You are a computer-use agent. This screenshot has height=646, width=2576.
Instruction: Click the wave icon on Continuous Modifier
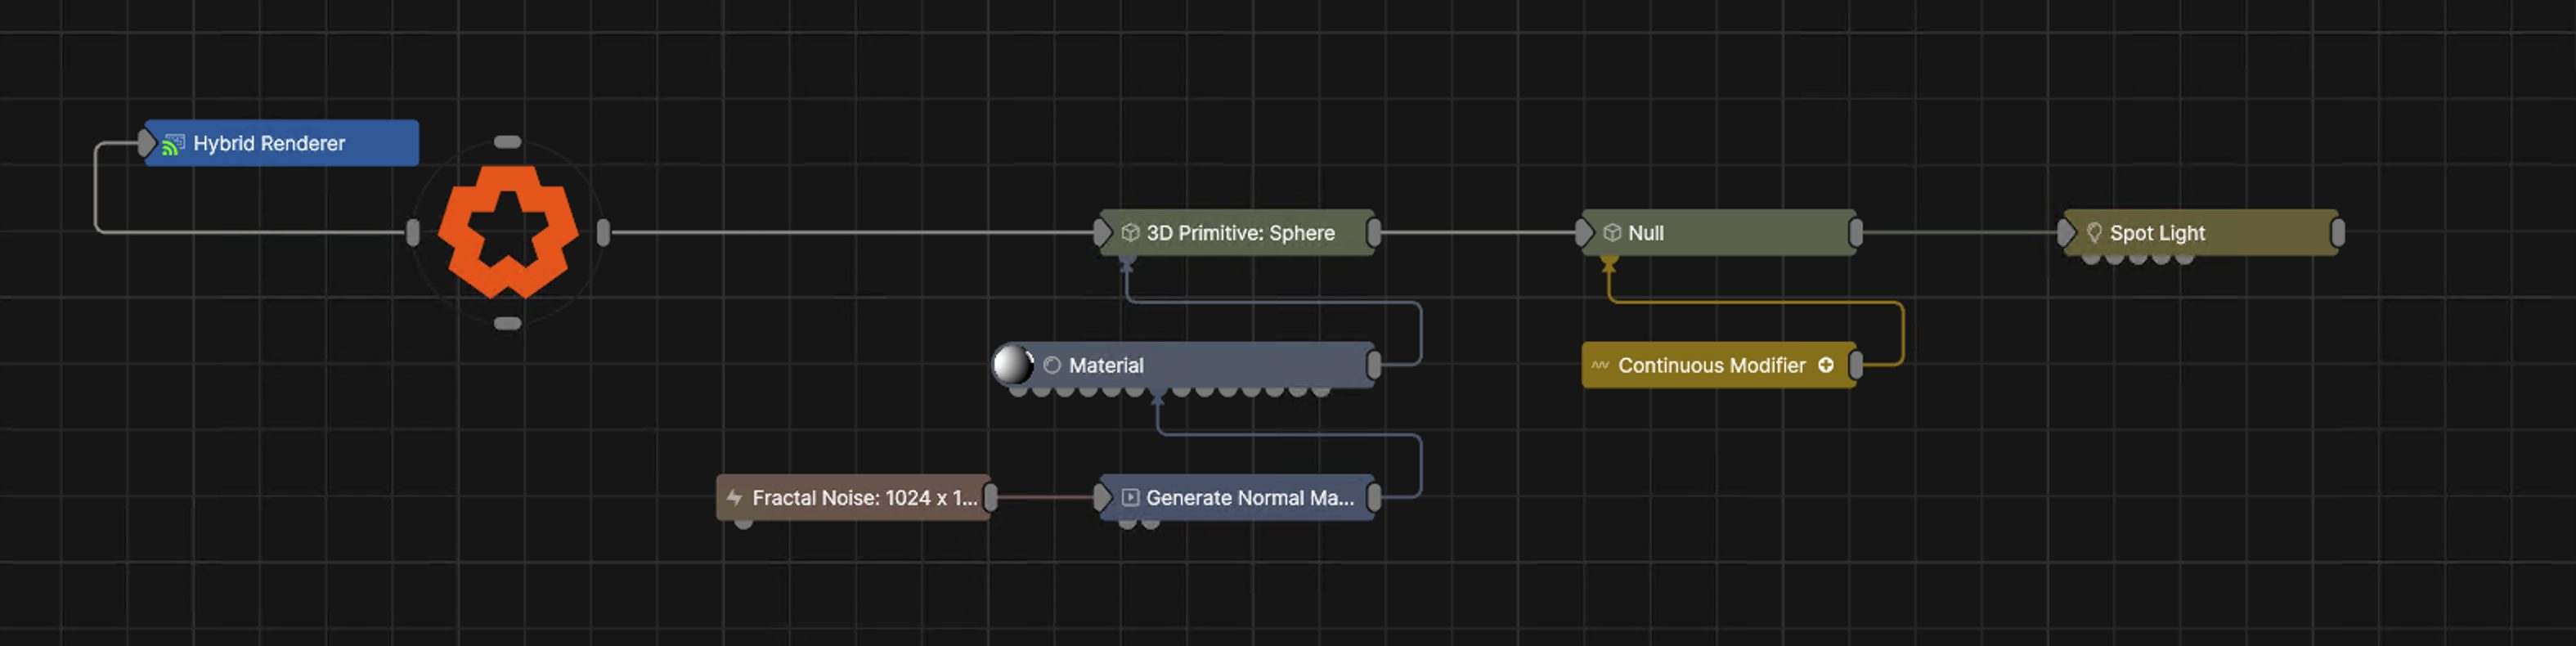point(1600,366)
